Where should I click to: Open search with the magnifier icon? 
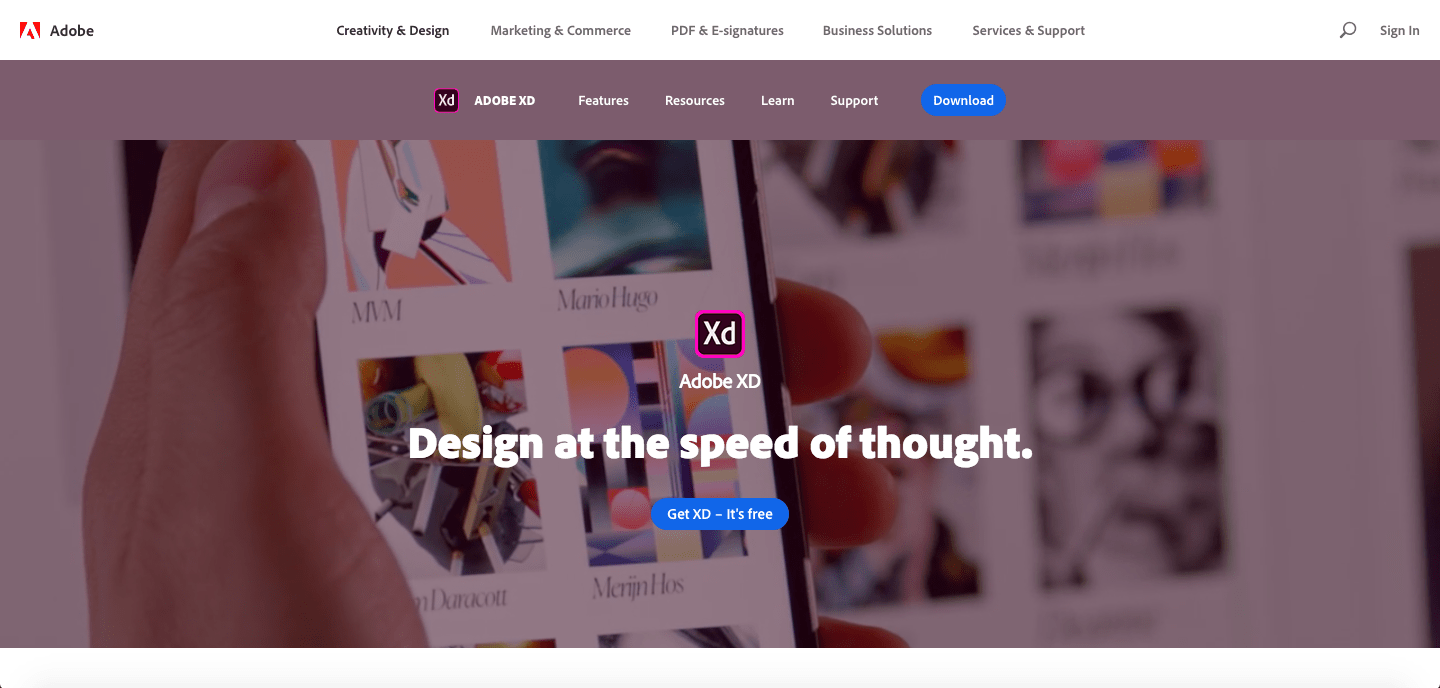point(1348,30)
